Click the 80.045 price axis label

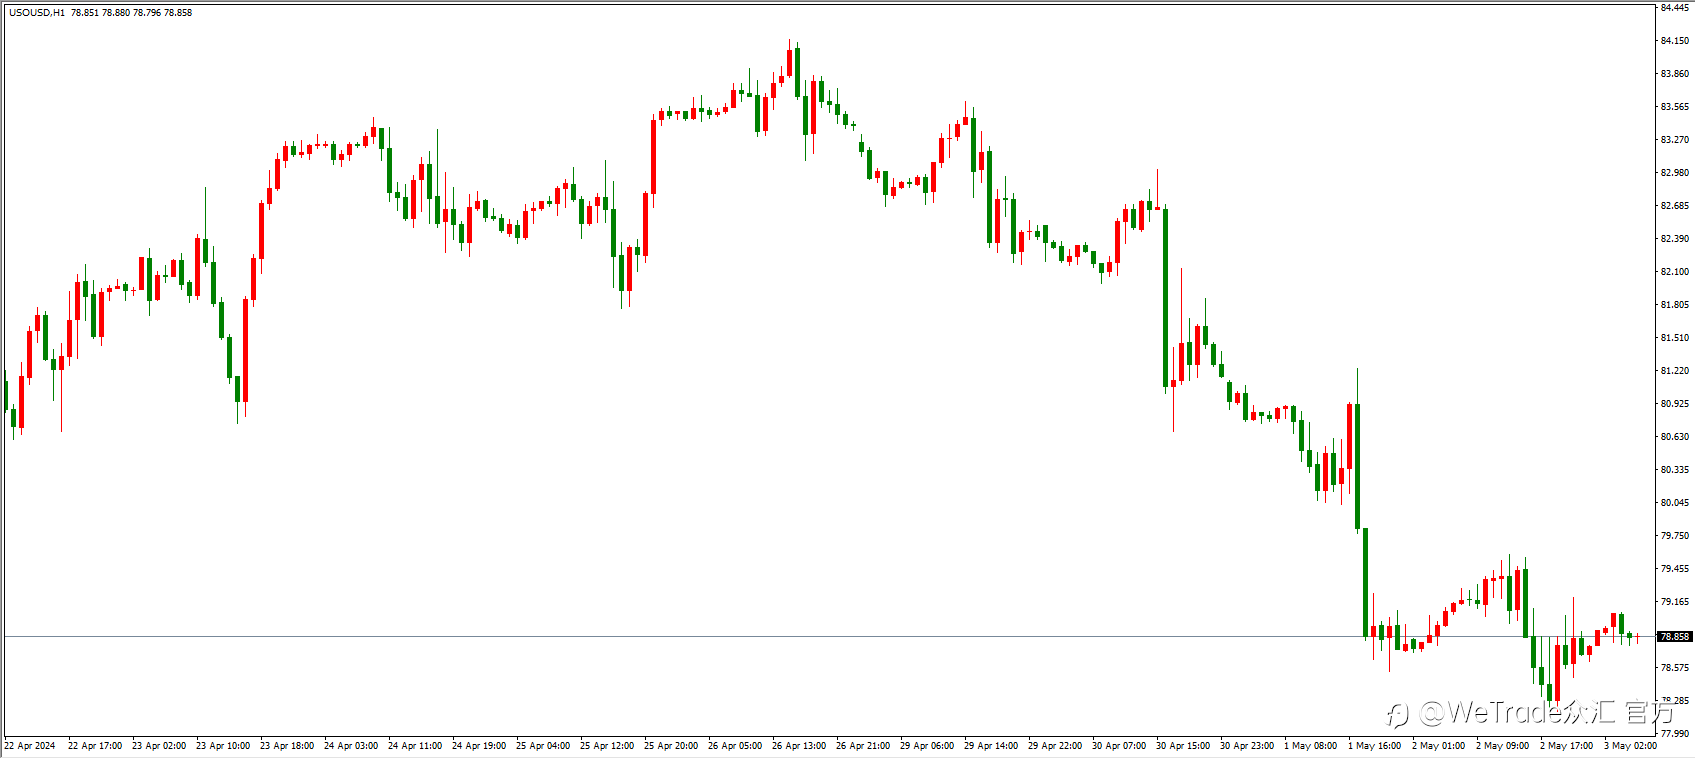click(x=1675, y=503)
